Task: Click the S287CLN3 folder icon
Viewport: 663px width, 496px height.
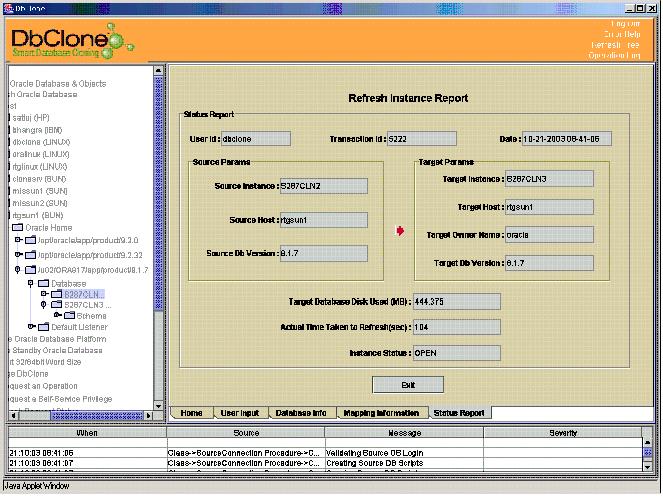Action: tap(57, 304)
